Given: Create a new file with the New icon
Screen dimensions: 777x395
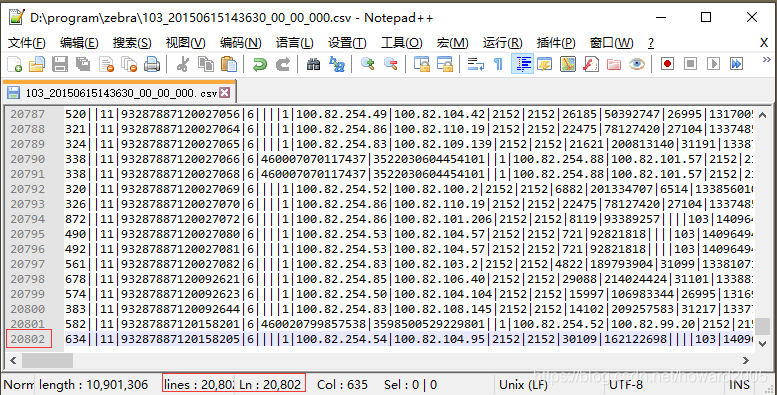Looking at the screenshot, I should pyautogui.click(x=14, y=64).
